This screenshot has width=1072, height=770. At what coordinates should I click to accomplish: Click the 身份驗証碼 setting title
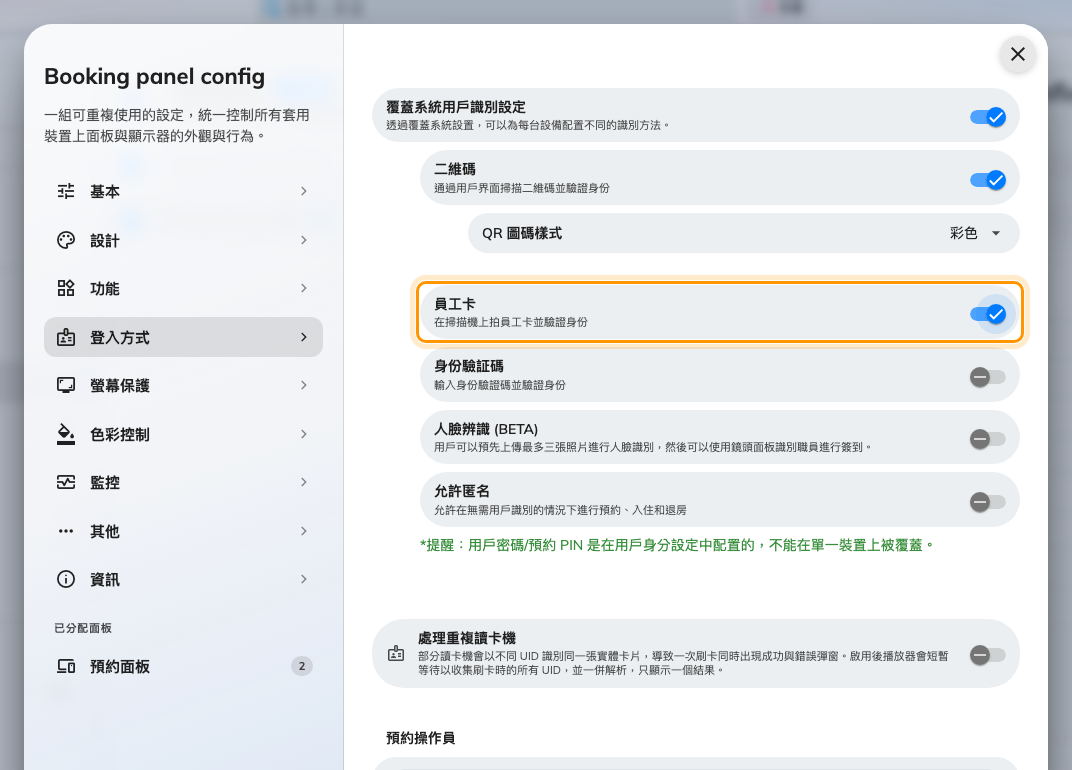point(469,366)
